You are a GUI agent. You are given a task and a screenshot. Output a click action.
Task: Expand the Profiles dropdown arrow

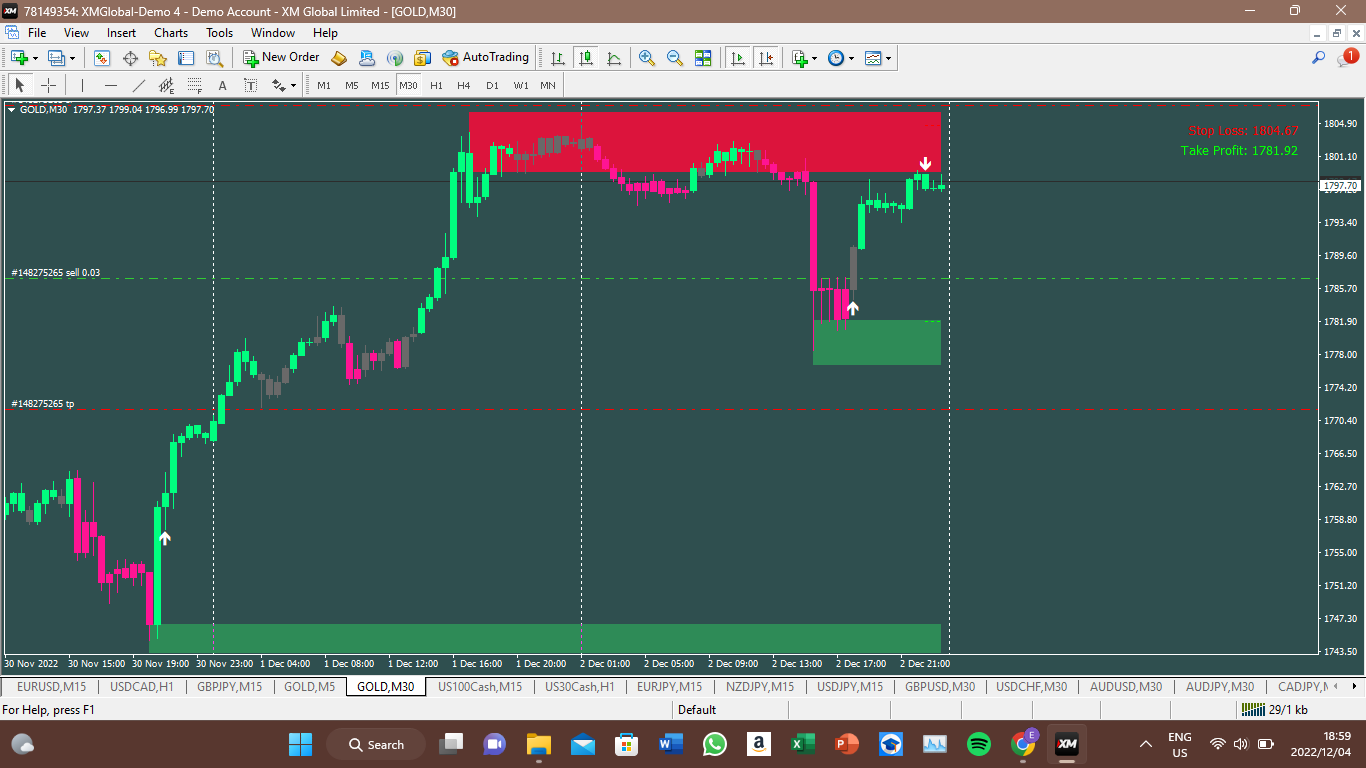click(73, 58)
